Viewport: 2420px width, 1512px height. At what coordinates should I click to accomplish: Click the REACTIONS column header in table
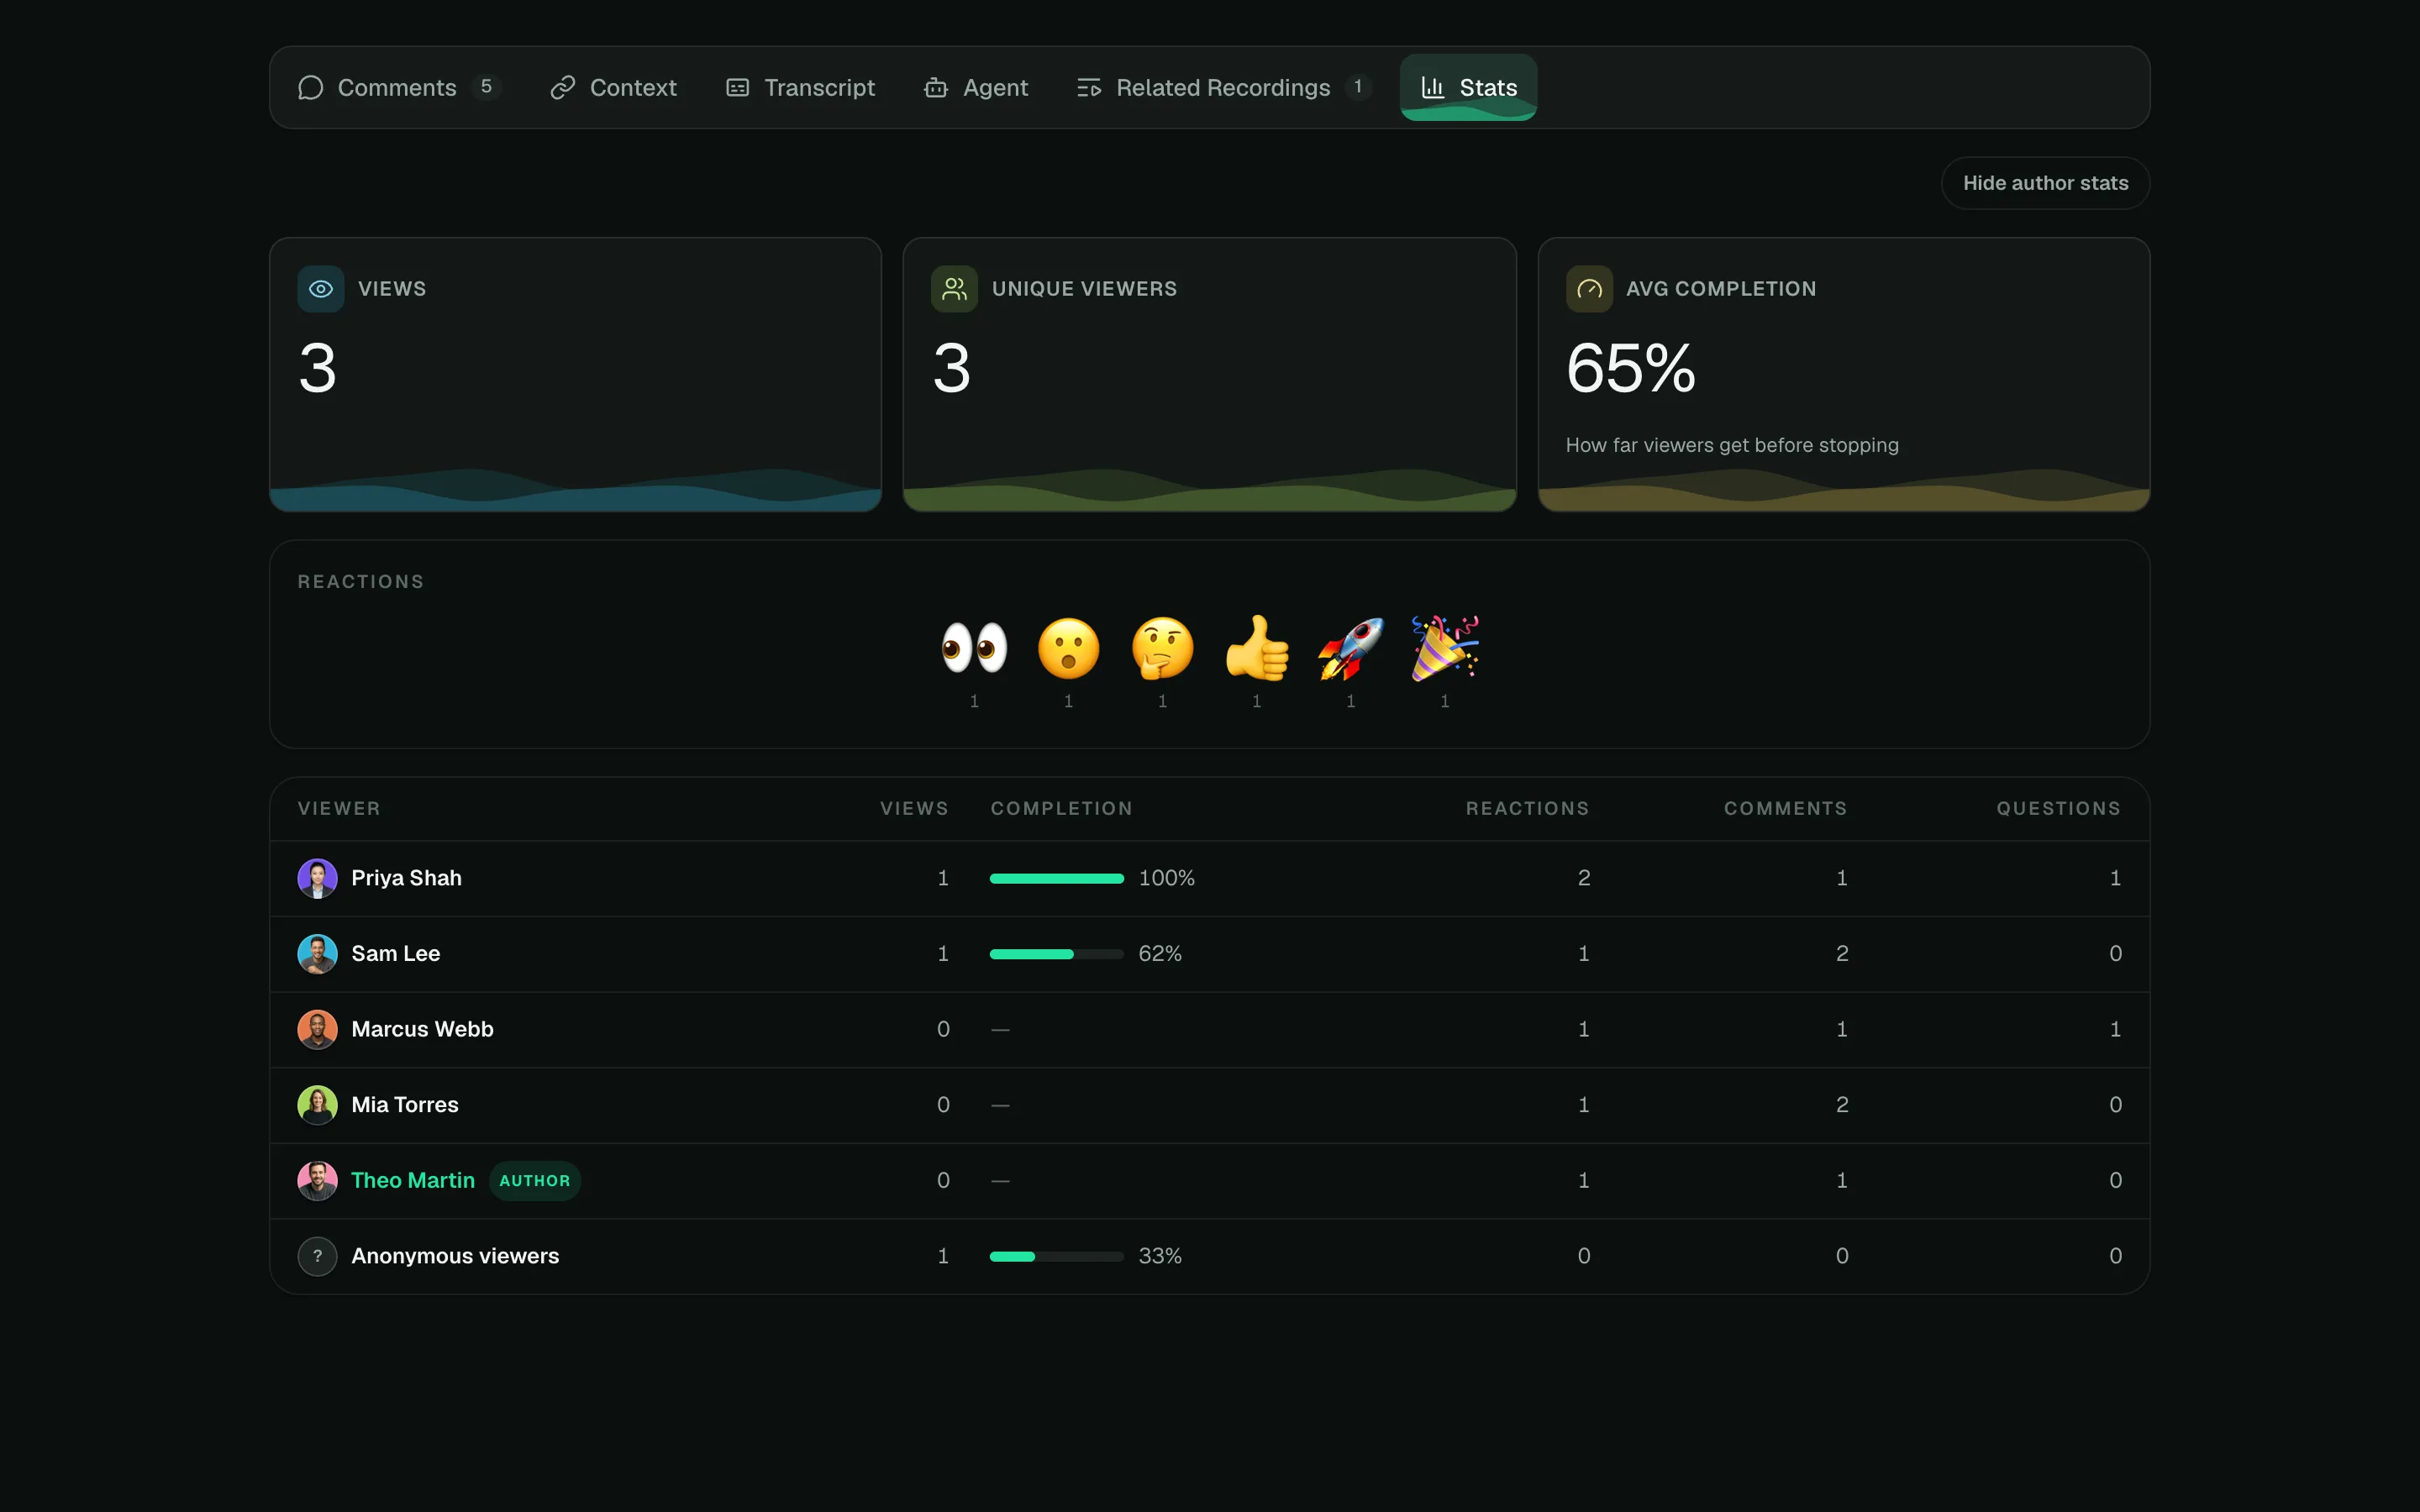pos(1527,808)
